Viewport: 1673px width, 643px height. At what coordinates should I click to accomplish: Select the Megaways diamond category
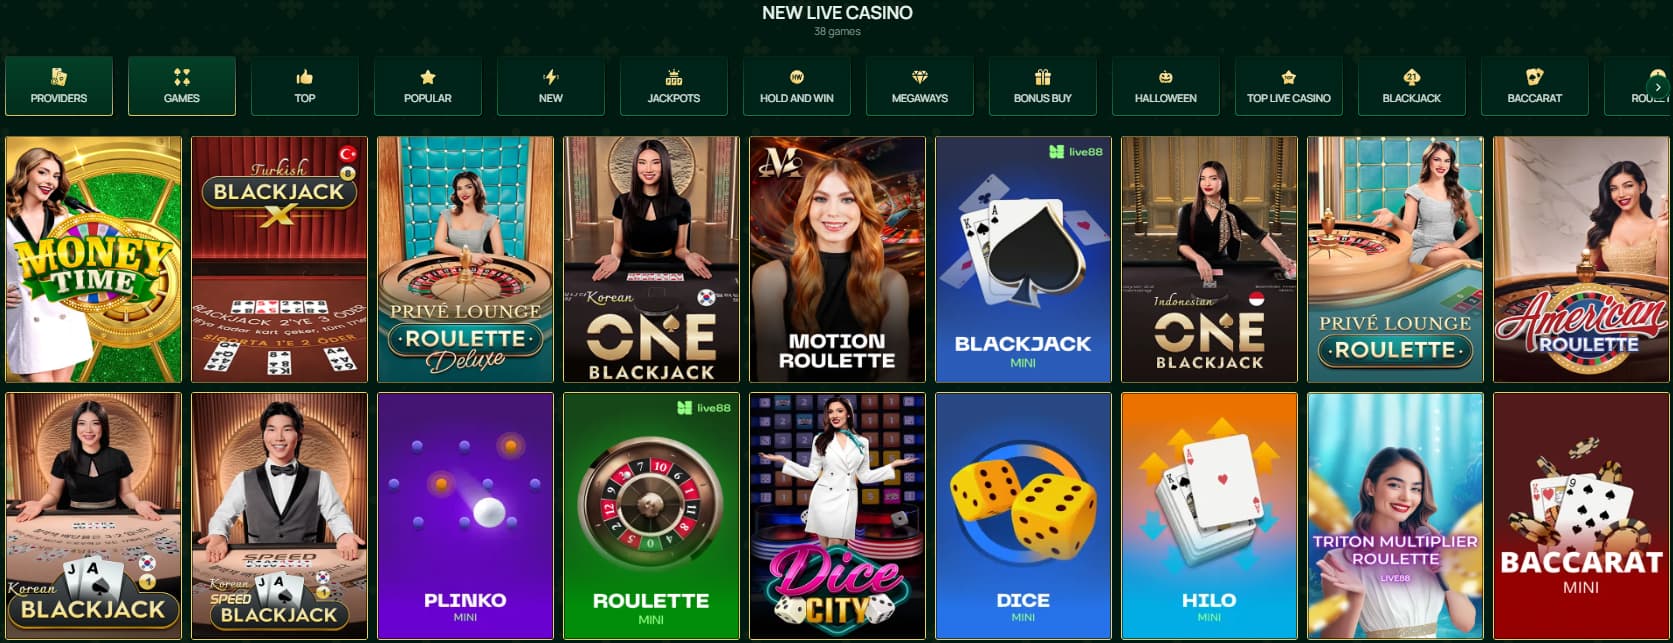(920, 86)
